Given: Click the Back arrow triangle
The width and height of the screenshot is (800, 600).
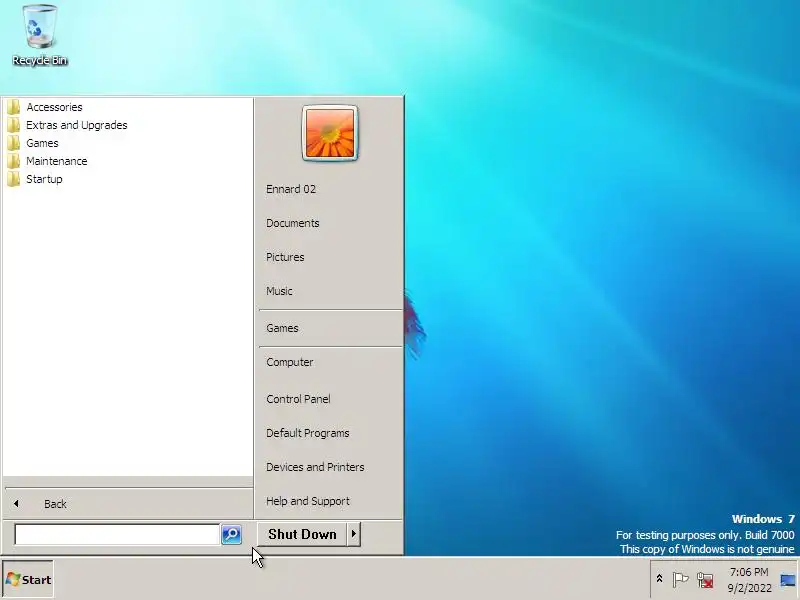Looking at the screenshot, I should (16, 504).
